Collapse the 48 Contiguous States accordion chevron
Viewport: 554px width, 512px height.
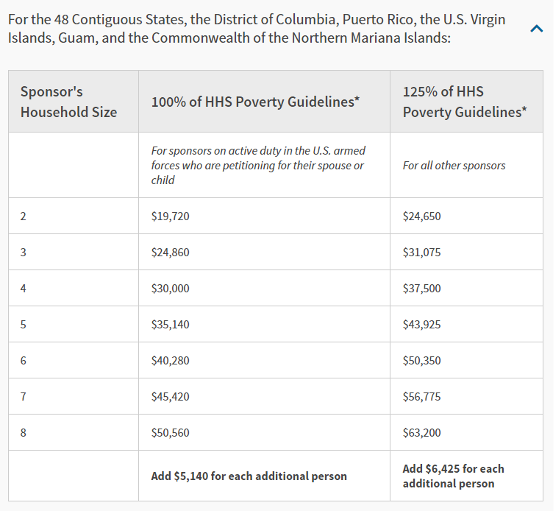point(536,28)
